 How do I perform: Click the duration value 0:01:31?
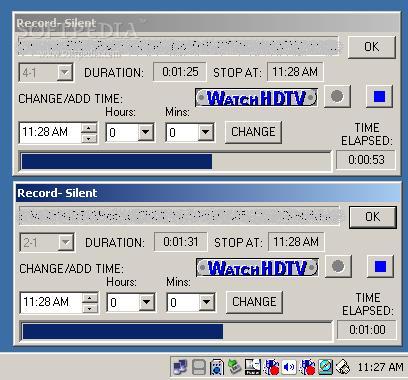point(181,242)
